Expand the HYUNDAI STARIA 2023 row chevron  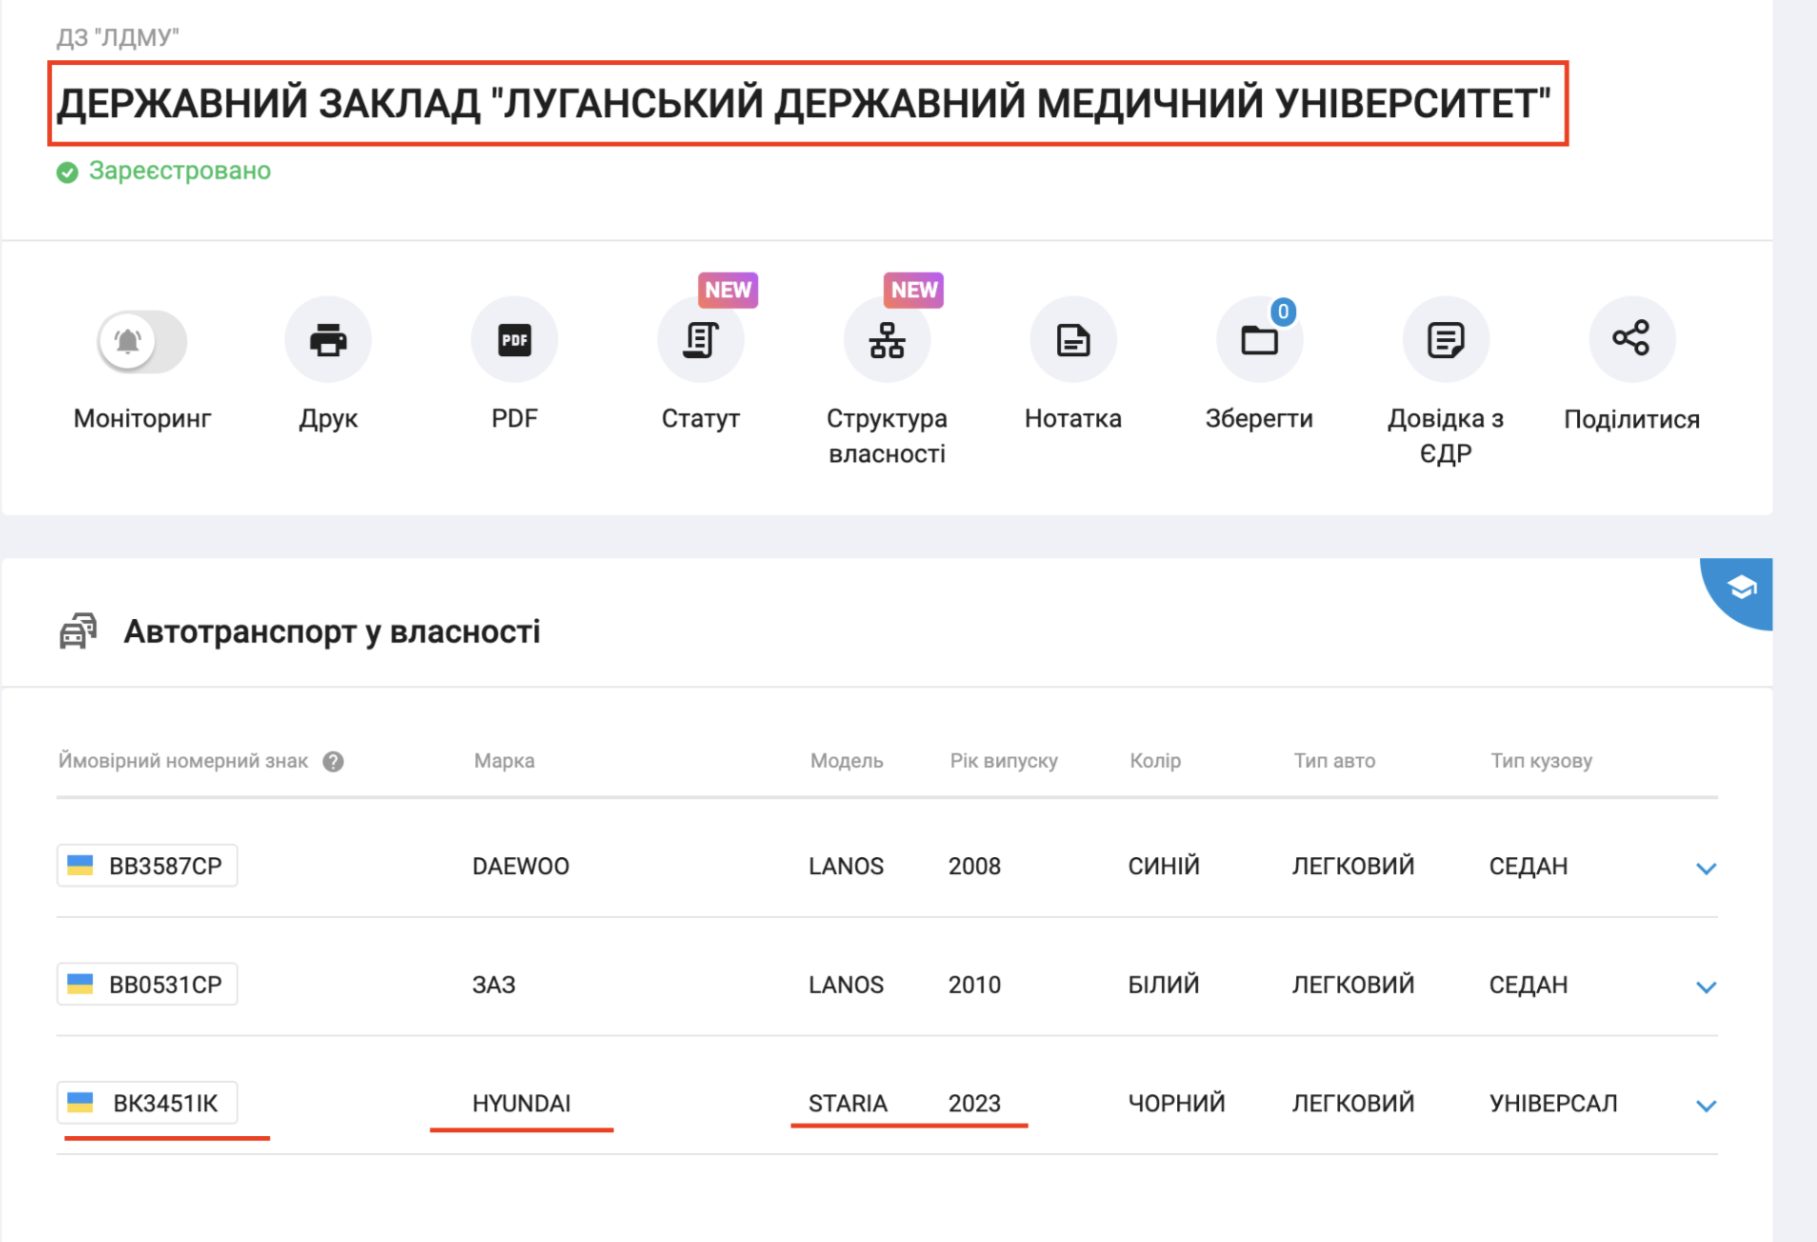[1706, 1105]
